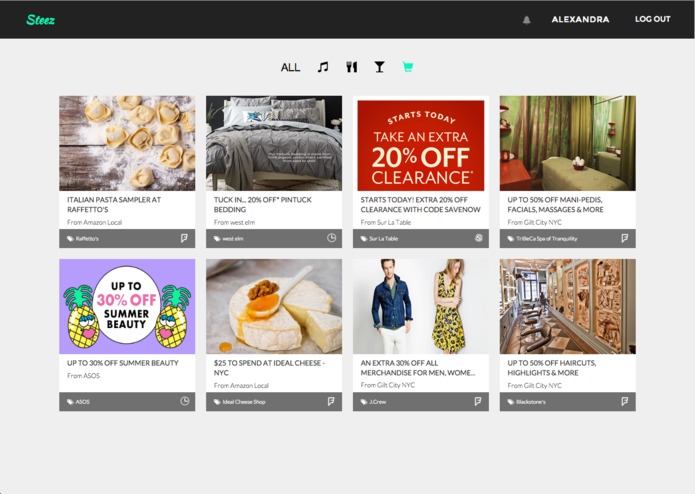Click the Foursquare icon on Raffetto's card
Viewport: 695px width, 494px height.
click(184, 238)
